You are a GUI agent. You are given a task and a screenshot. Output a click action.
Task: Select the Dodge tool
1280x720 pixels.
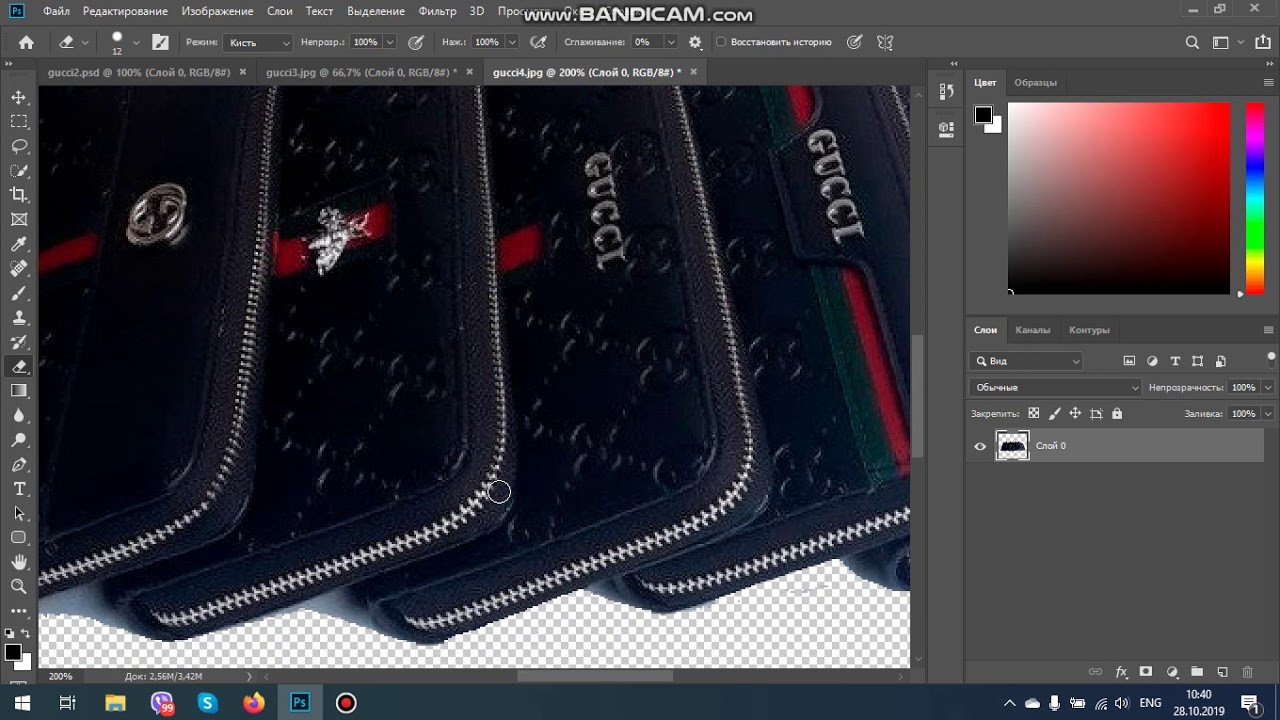point(19,440)
